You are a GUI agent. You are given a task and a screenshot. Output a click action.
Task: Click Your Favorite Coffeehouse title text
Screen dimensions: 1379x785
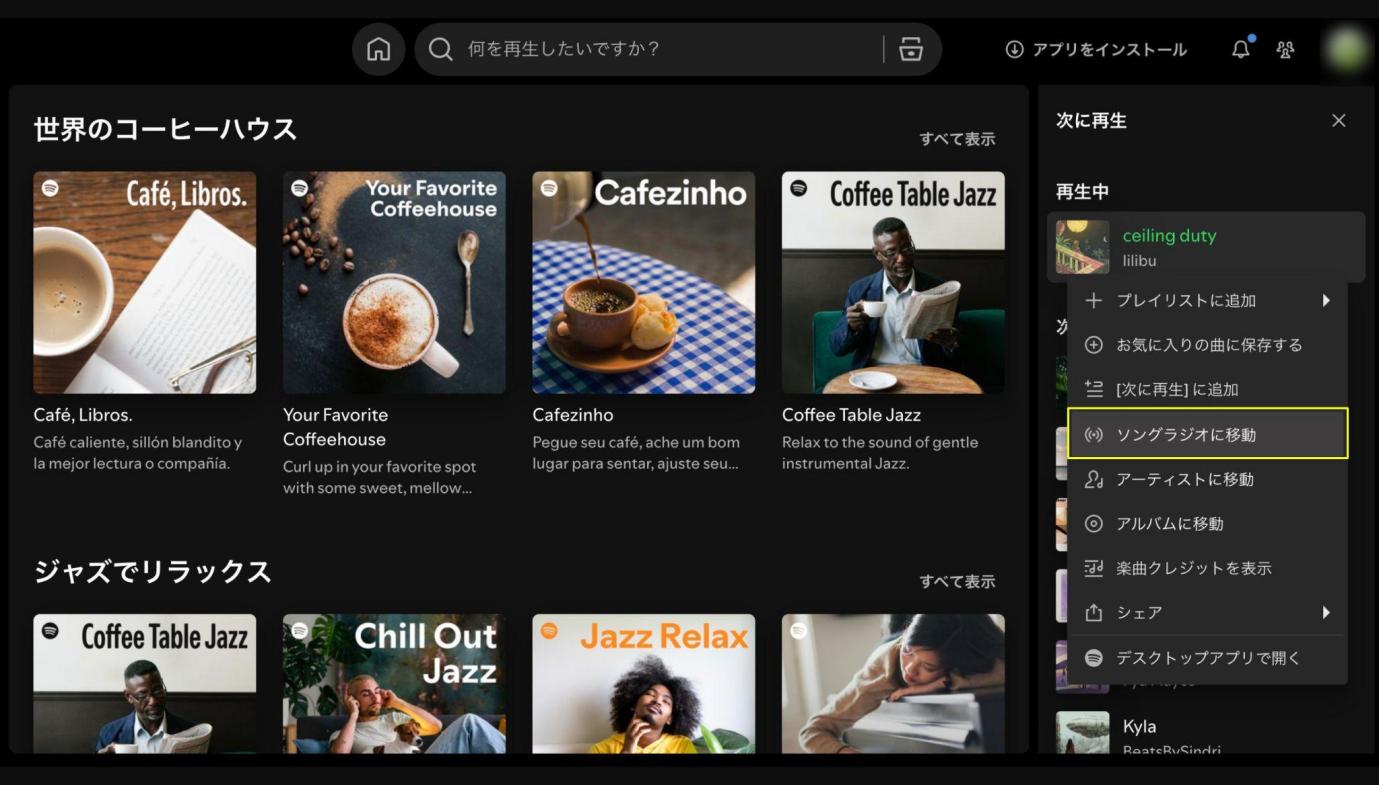coord(335,427)
